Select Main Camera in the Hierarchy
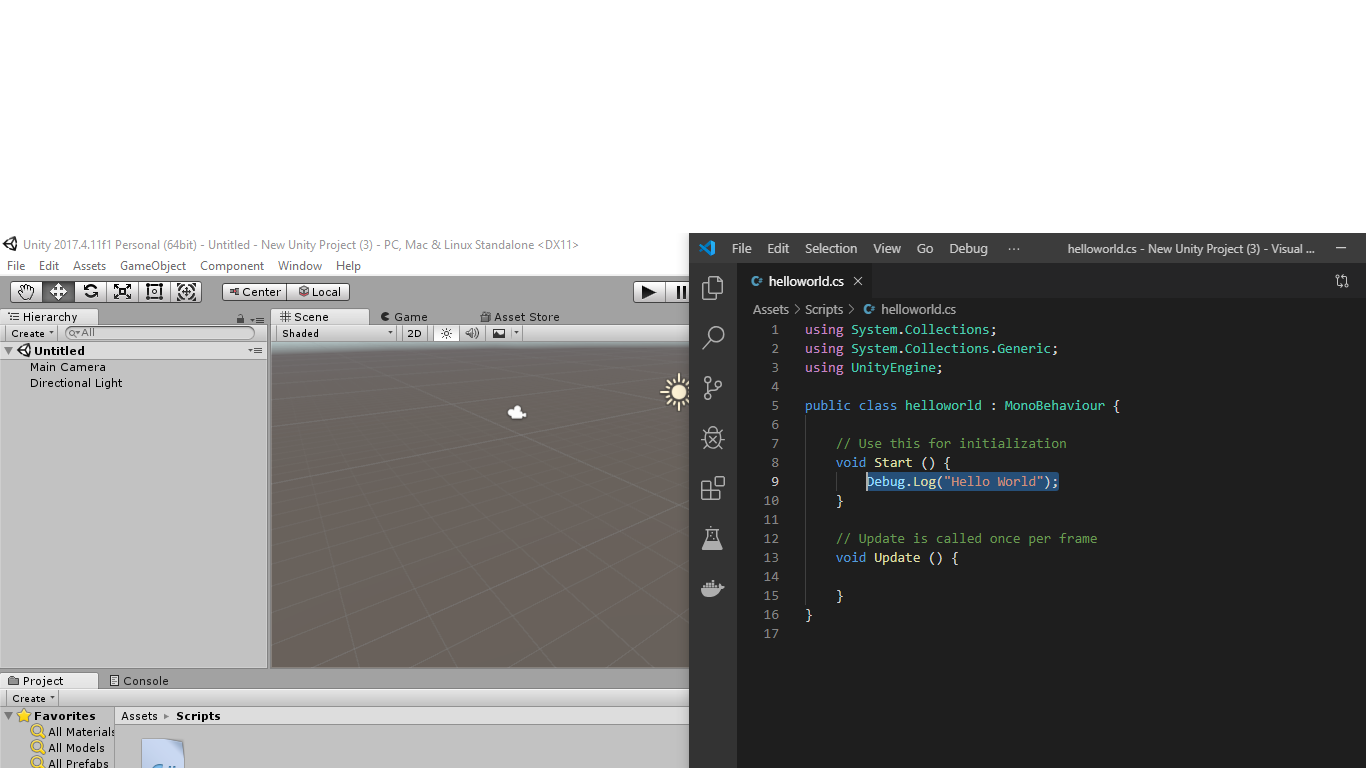 pyautogui.click(x=68, y=367)
